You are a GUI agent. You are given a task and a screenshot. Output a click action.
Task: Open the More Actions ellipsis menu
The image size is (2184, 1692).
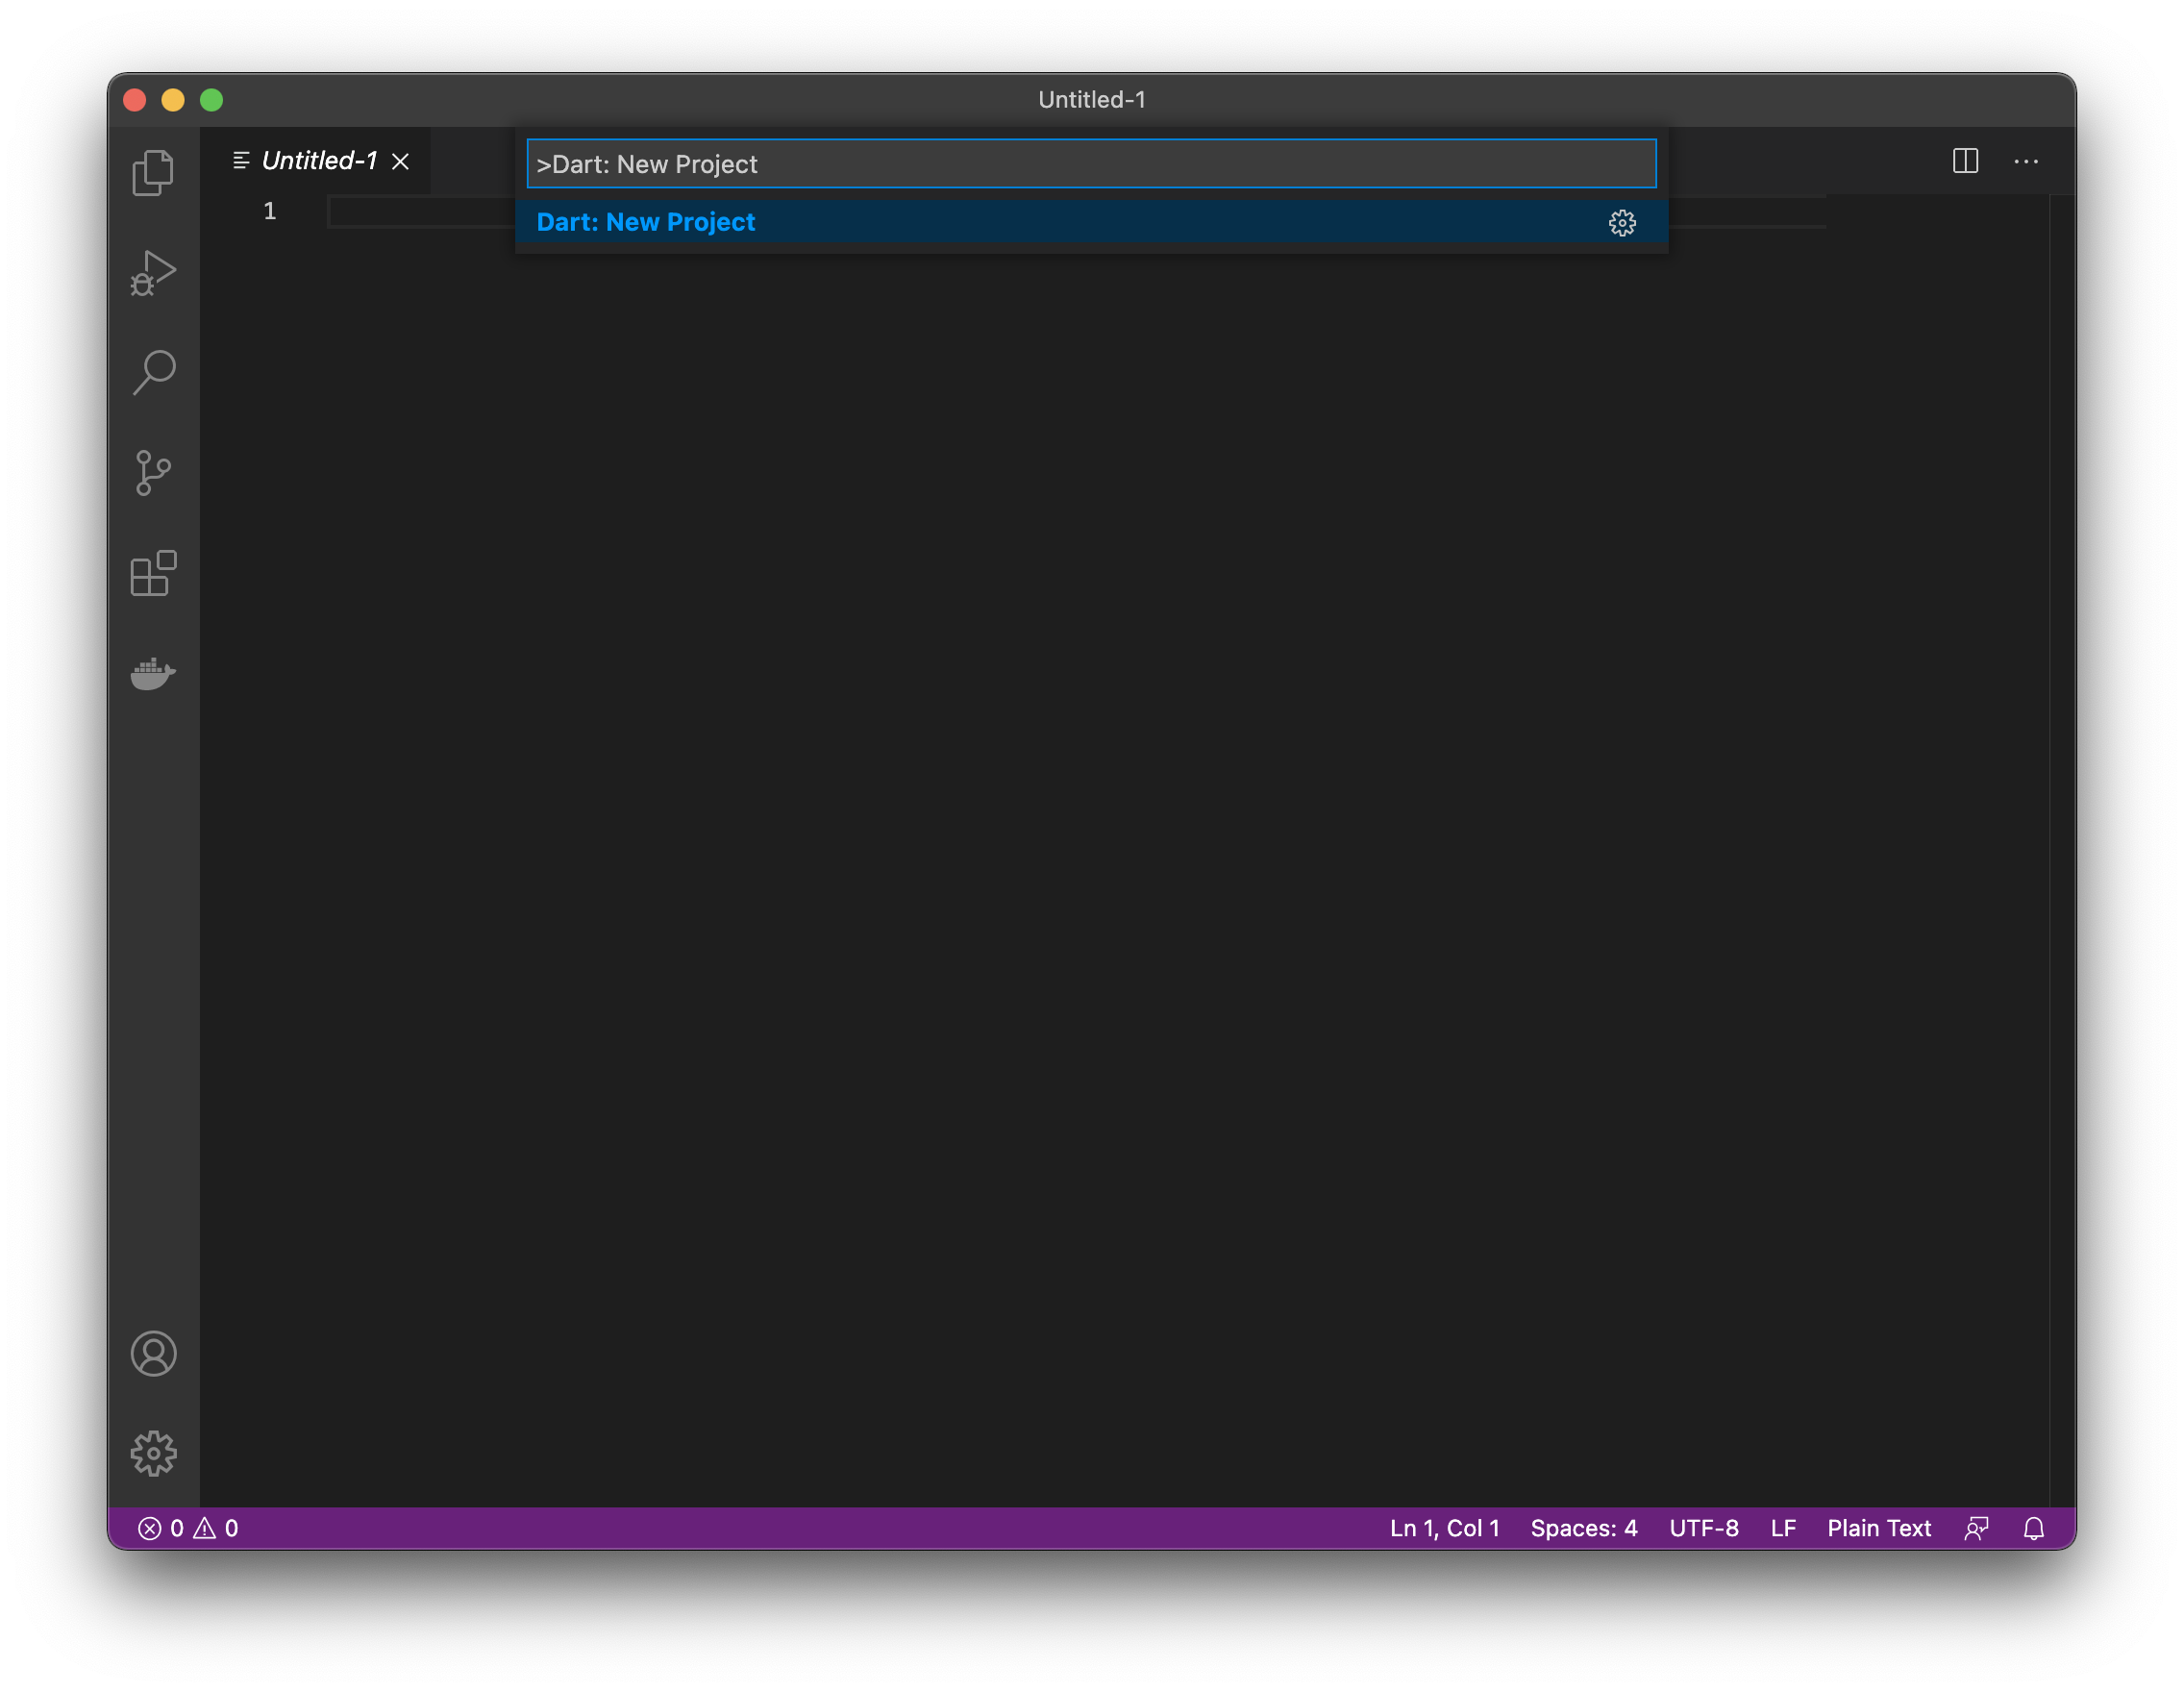2026,161
